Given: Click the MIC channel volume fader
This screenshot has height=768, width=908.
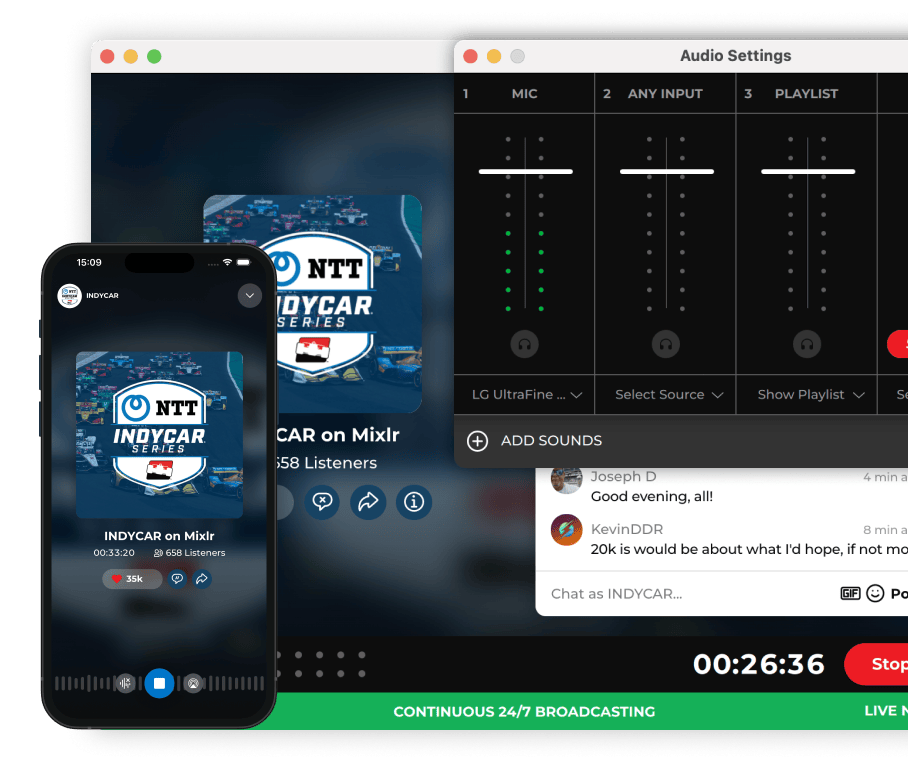Looking at the screenshot, I should point(525,172).
